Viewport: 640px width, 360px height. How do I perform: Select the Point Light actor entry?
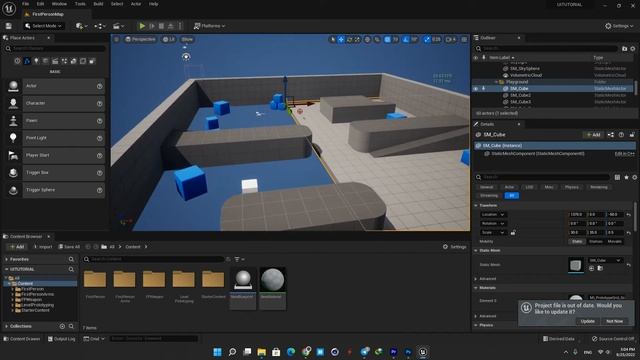56,138
